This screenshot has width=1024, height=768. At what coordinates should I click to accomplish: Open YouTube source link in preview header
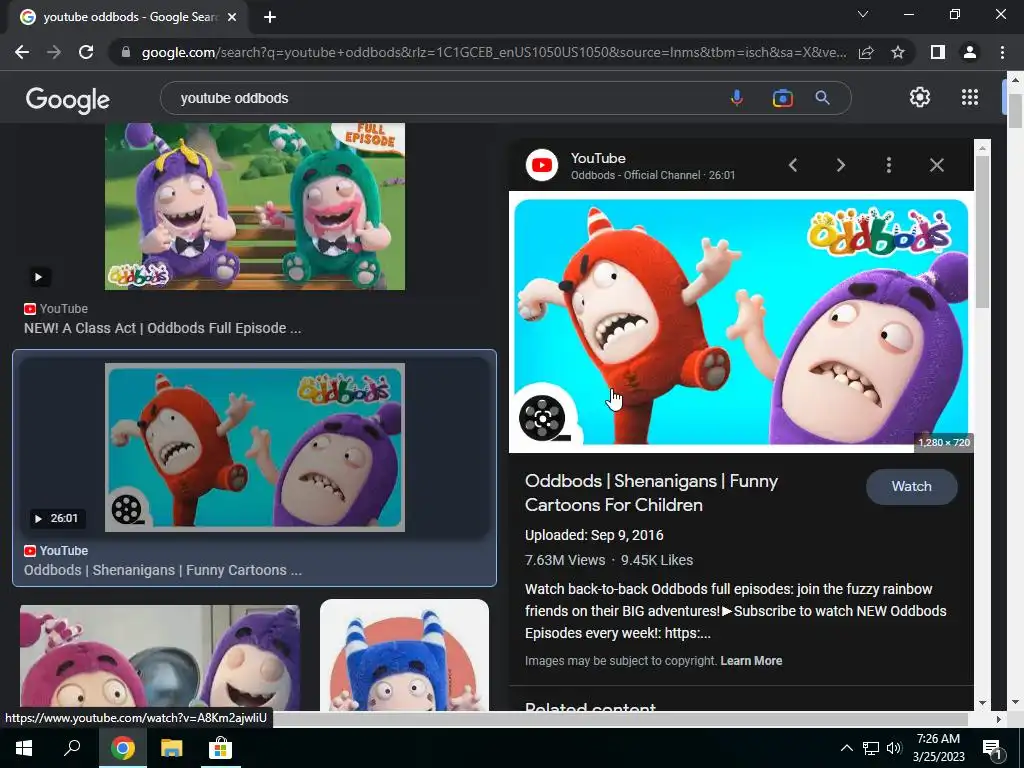pyautogui.click(x=630, y=166)
